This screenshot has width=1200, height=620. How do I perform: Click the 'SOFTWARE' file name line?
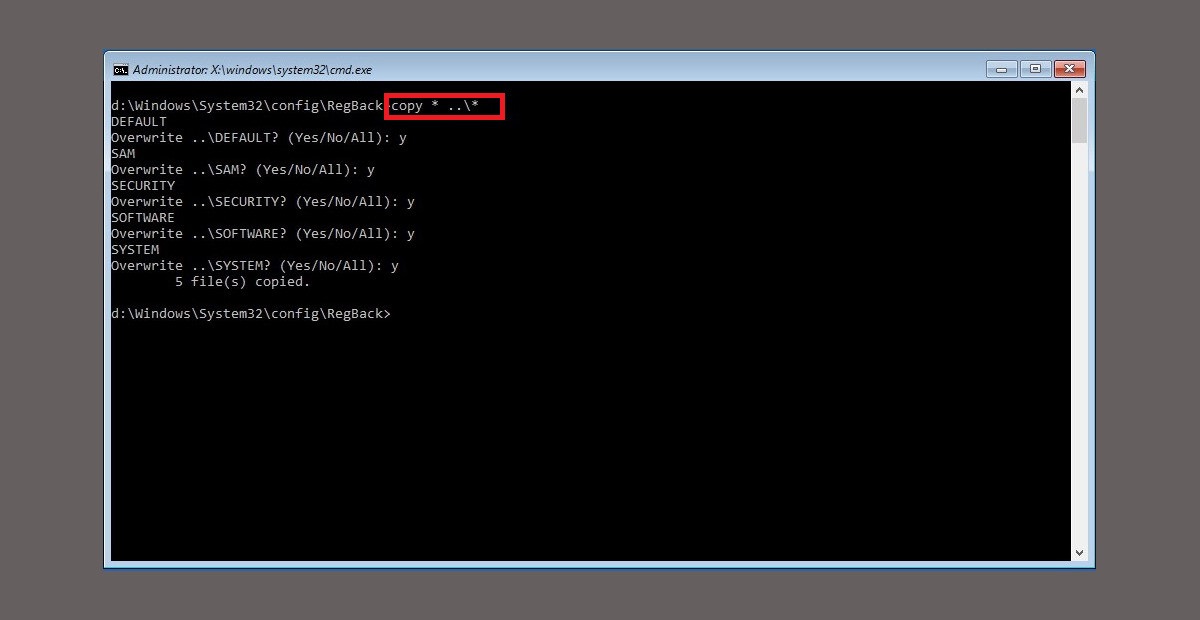coord(143,218)
